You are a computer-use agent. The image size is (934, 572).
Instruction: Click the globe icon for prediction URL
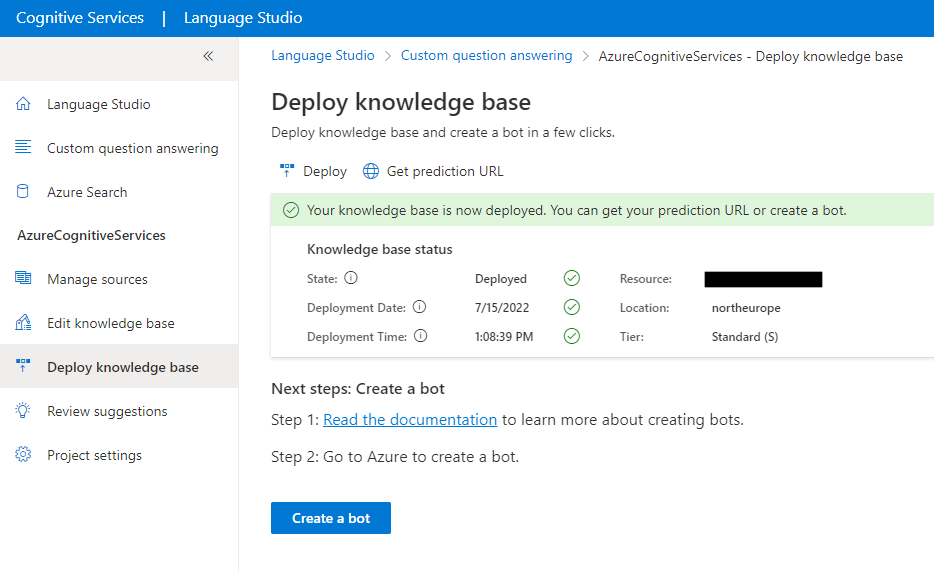(371, 172)
